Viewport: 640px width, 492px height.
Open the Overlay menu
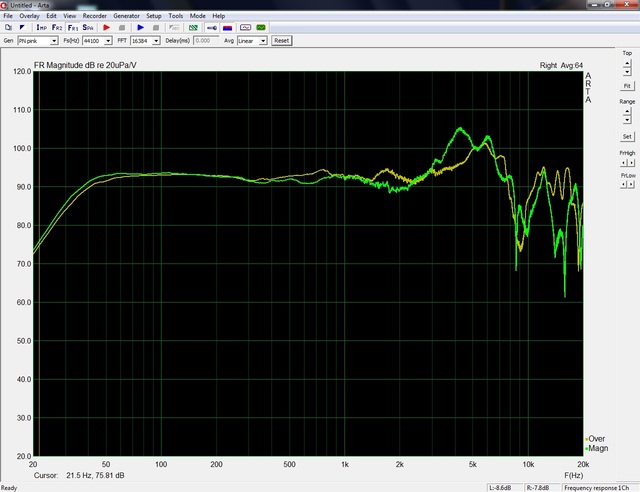pos(31,17)
